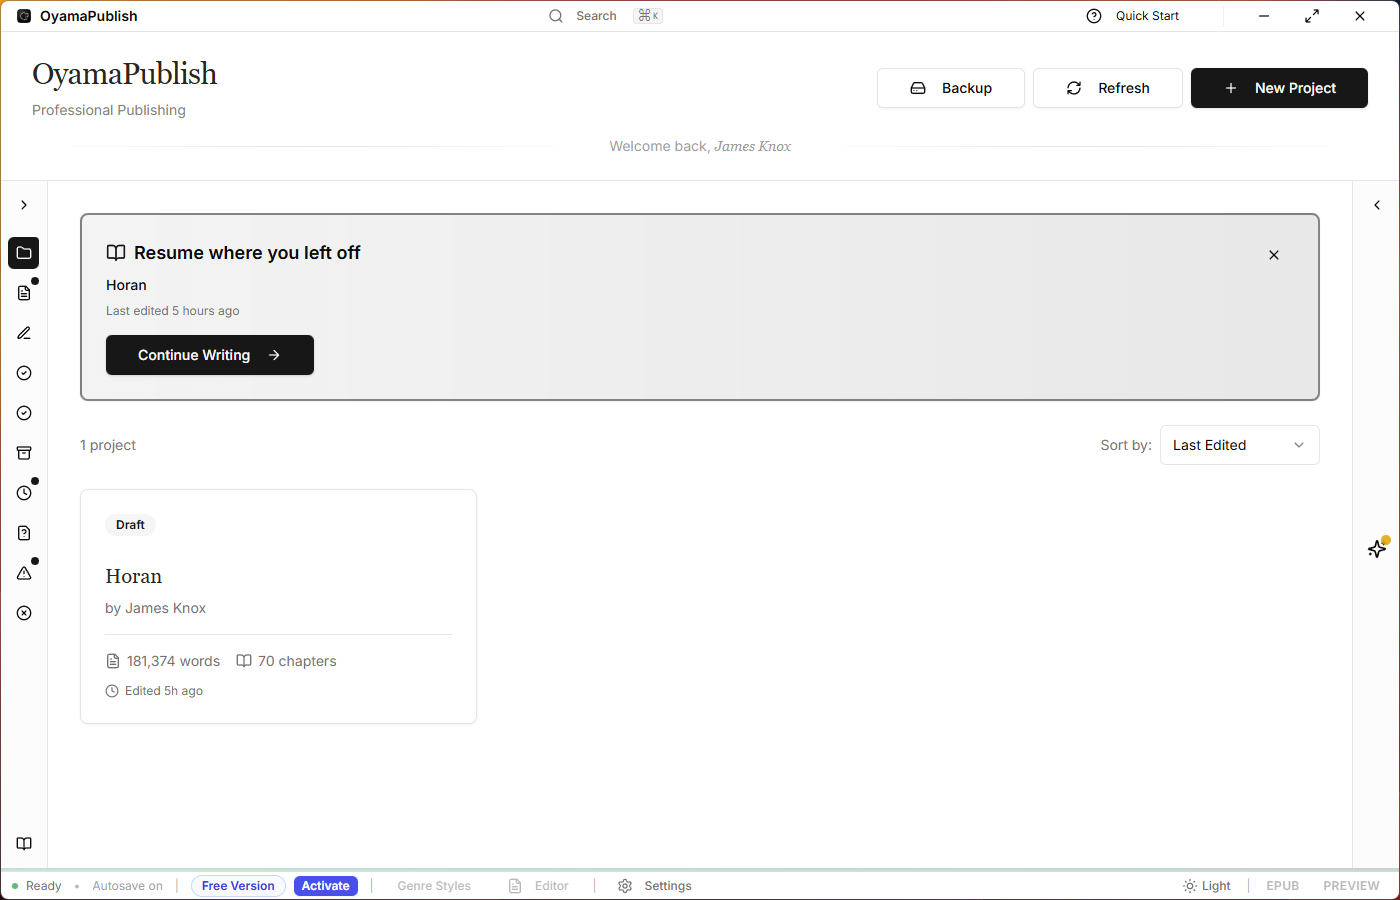Open the Last Edited sort dropdown
This screenshot has width=1400, height=900.
pyautogui.click(x=1239, y=445)
